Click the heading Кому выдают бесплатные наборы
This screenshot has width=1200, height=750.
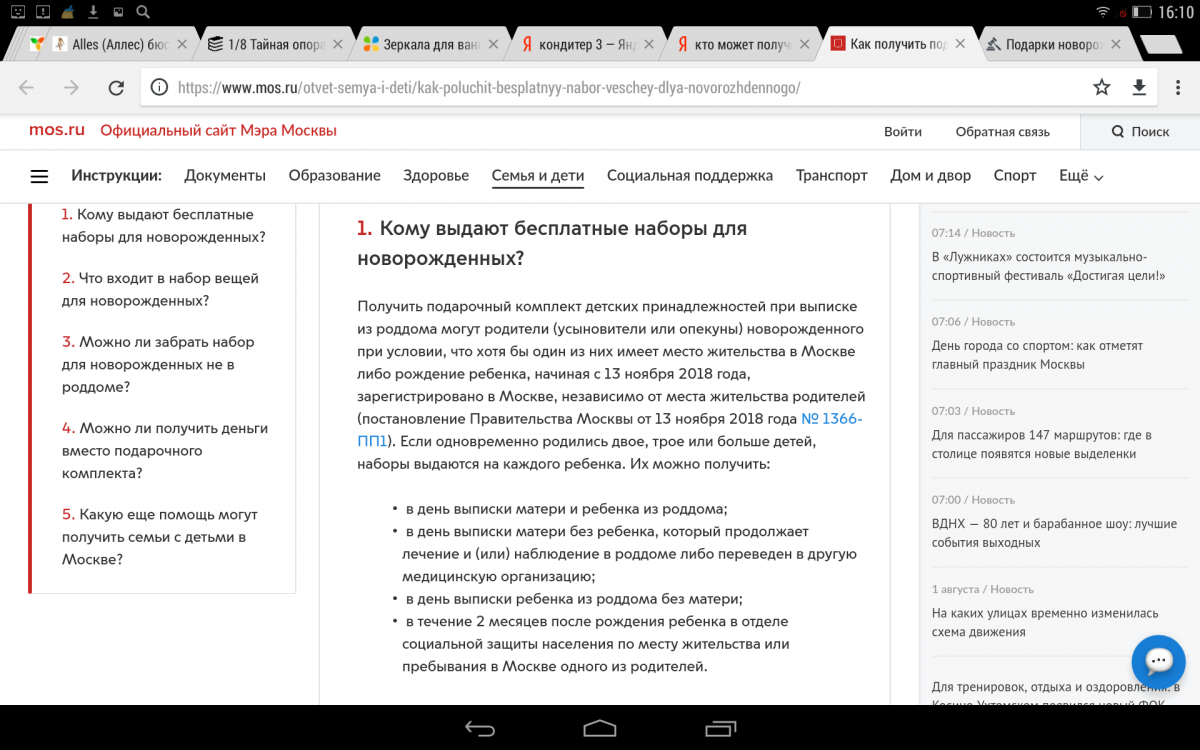pos(552,243)
